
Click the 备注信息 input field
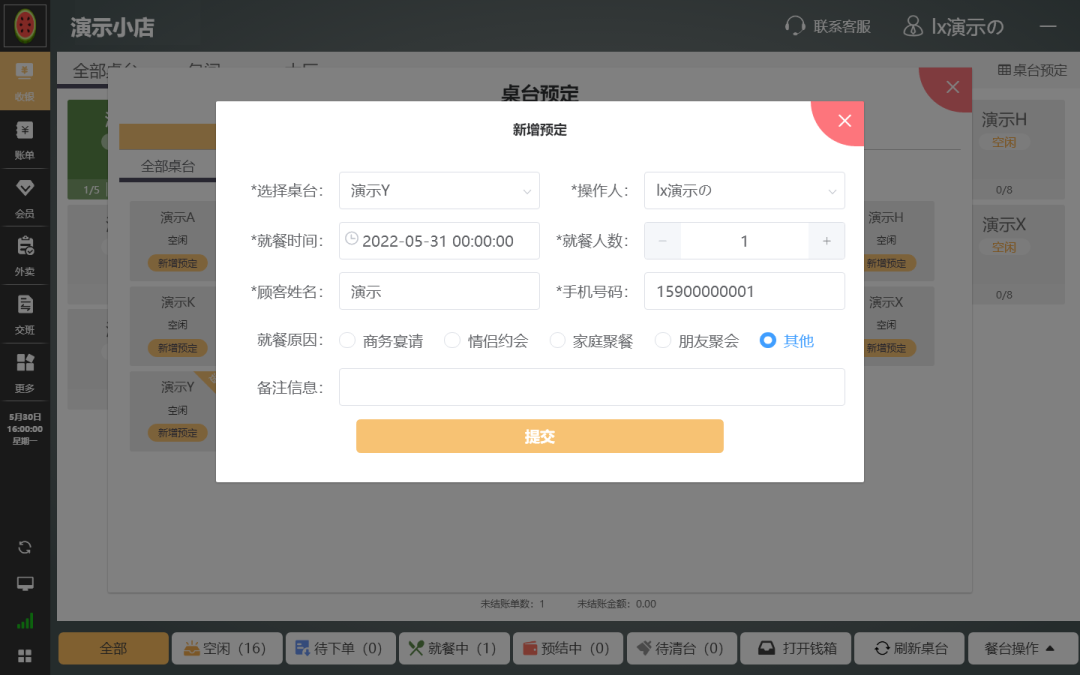click(592, 387)
